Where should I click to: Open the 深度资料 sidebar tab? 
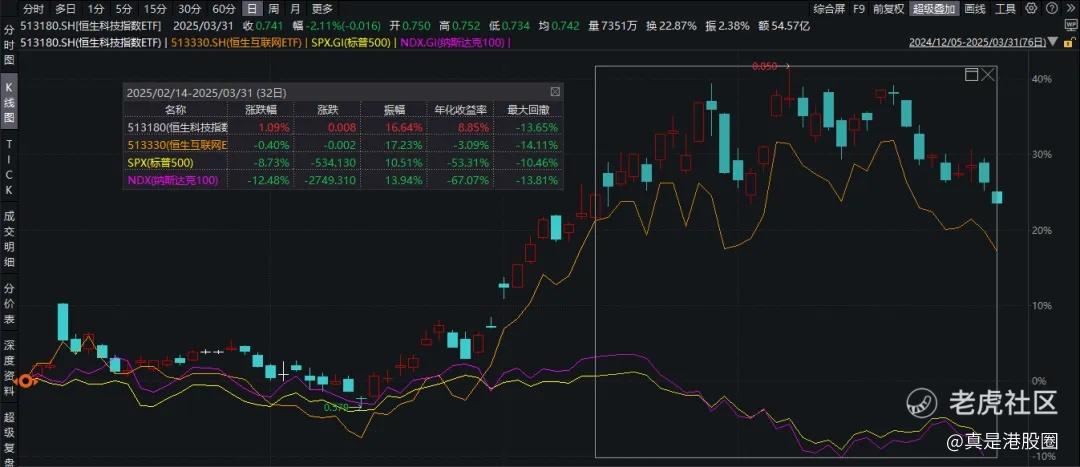click(9, 369)
